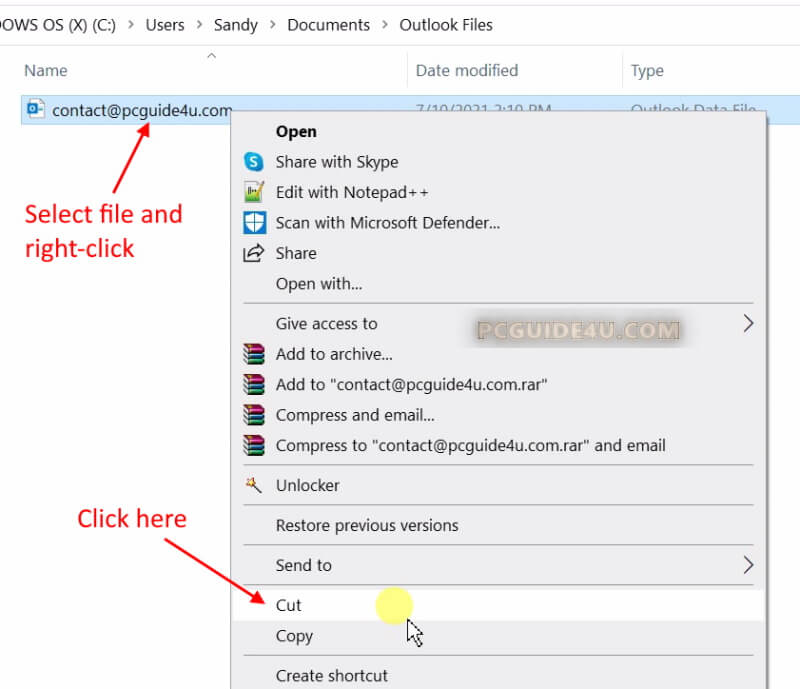Choose Copy from the context menu
The image size is (800, 689).
[x=294, y=636]
